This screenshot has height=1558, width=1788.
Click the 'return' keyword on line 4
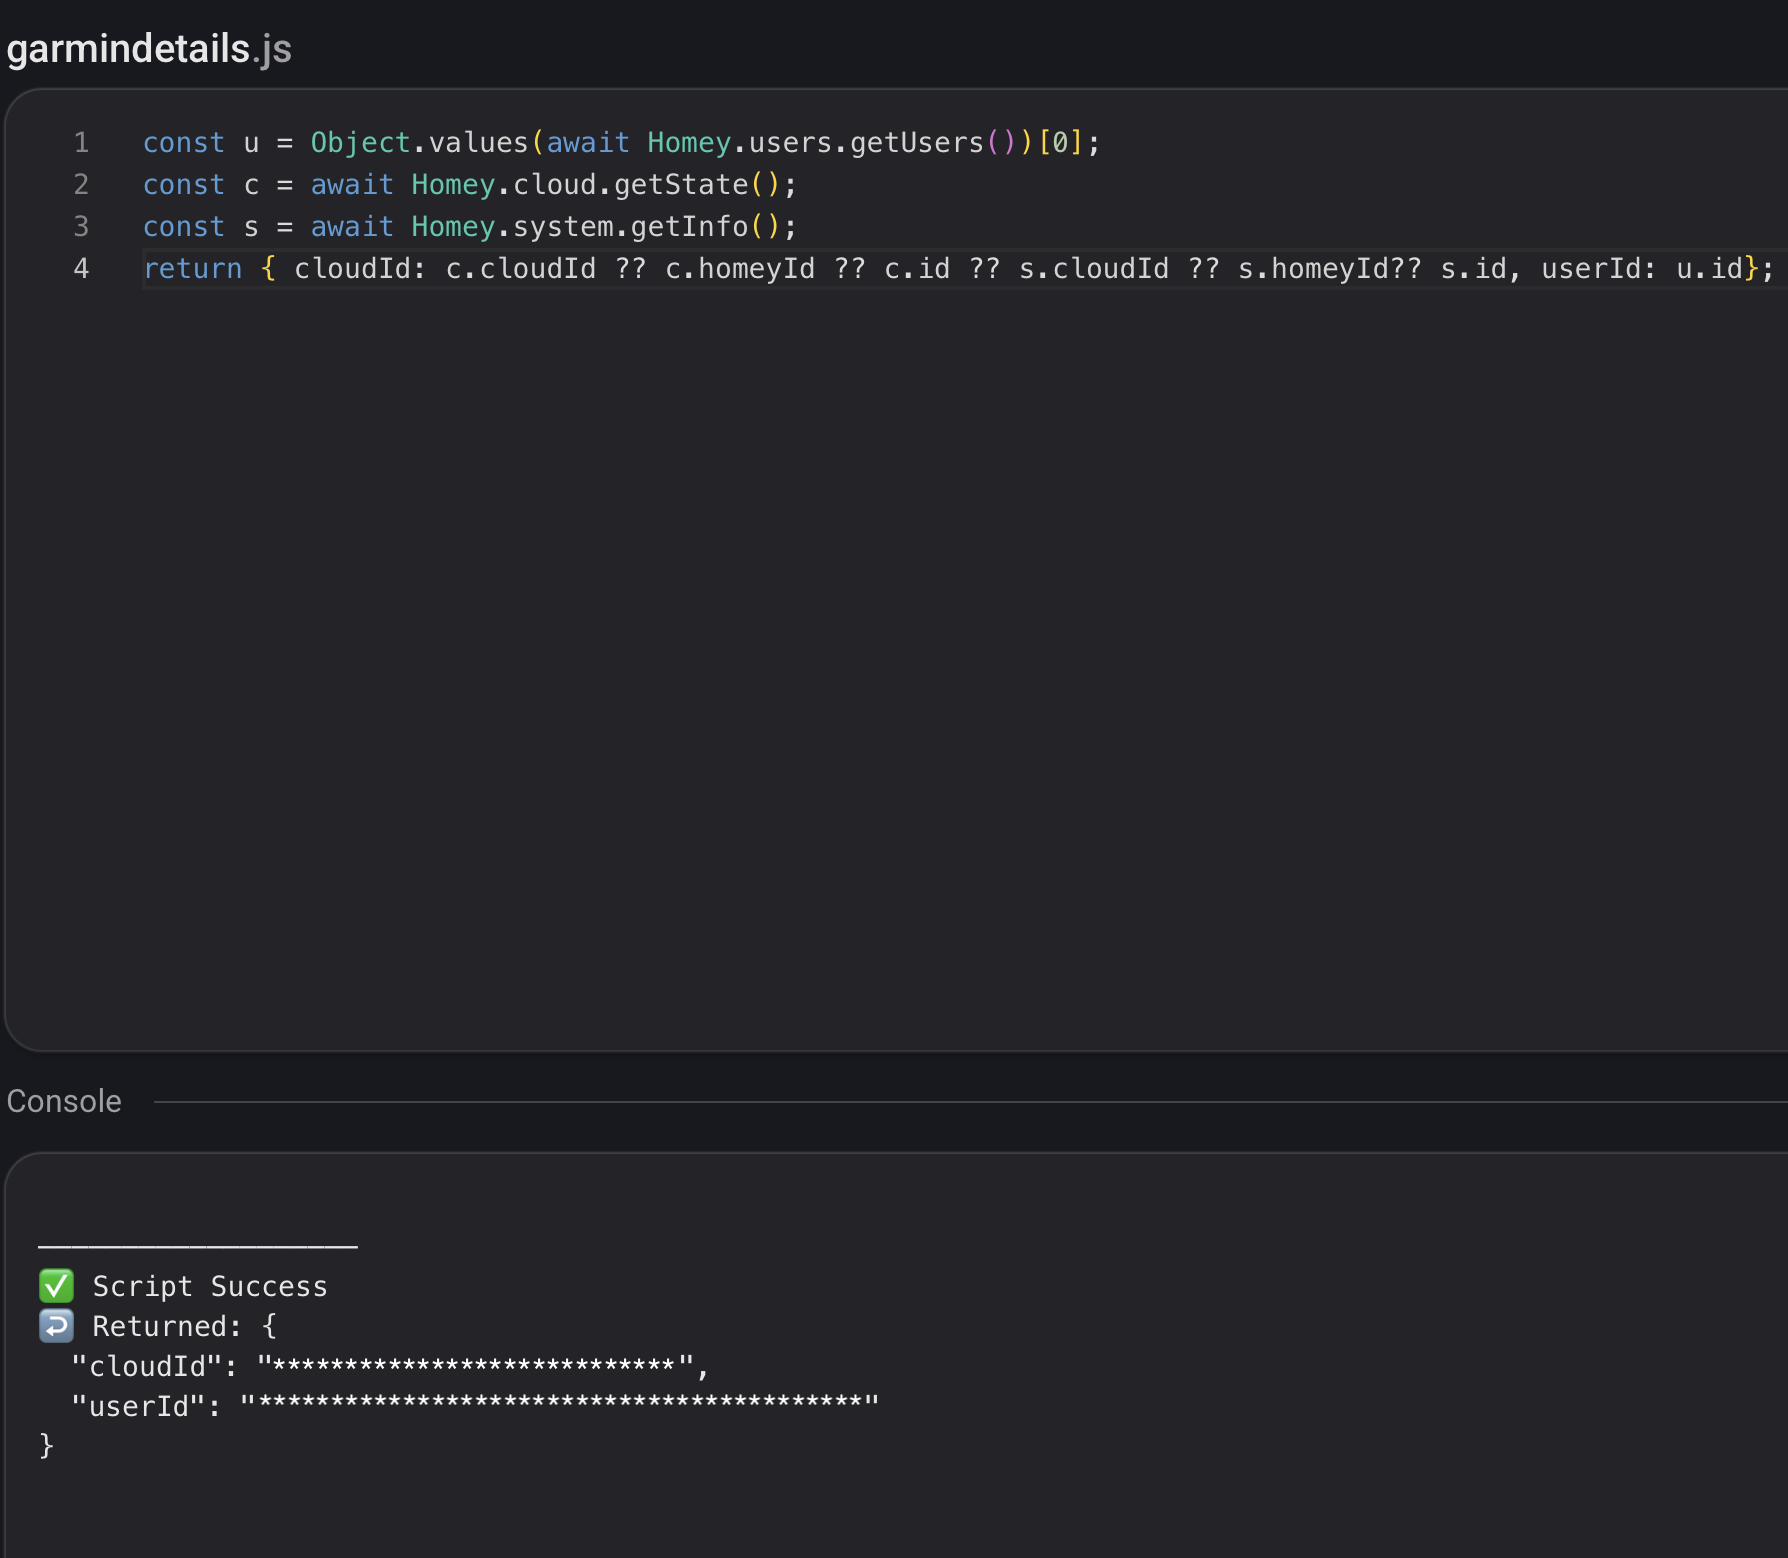[193, 269]
